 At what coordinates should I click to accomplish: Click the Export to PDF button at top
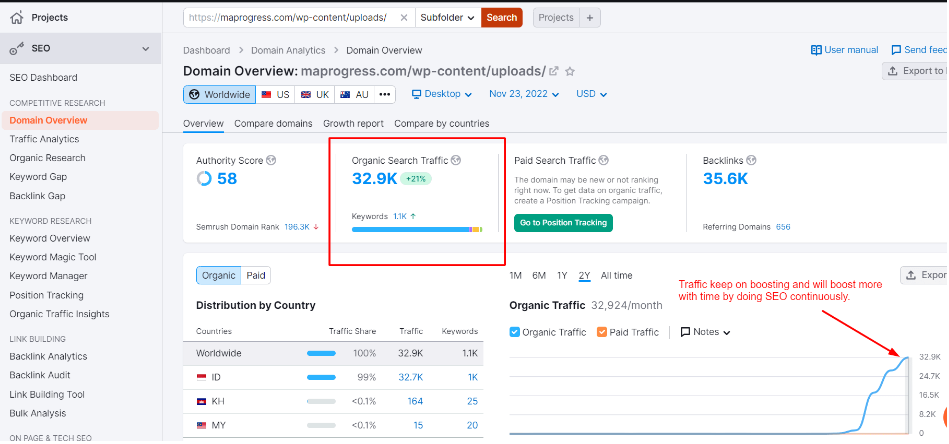tap(915, 71)
